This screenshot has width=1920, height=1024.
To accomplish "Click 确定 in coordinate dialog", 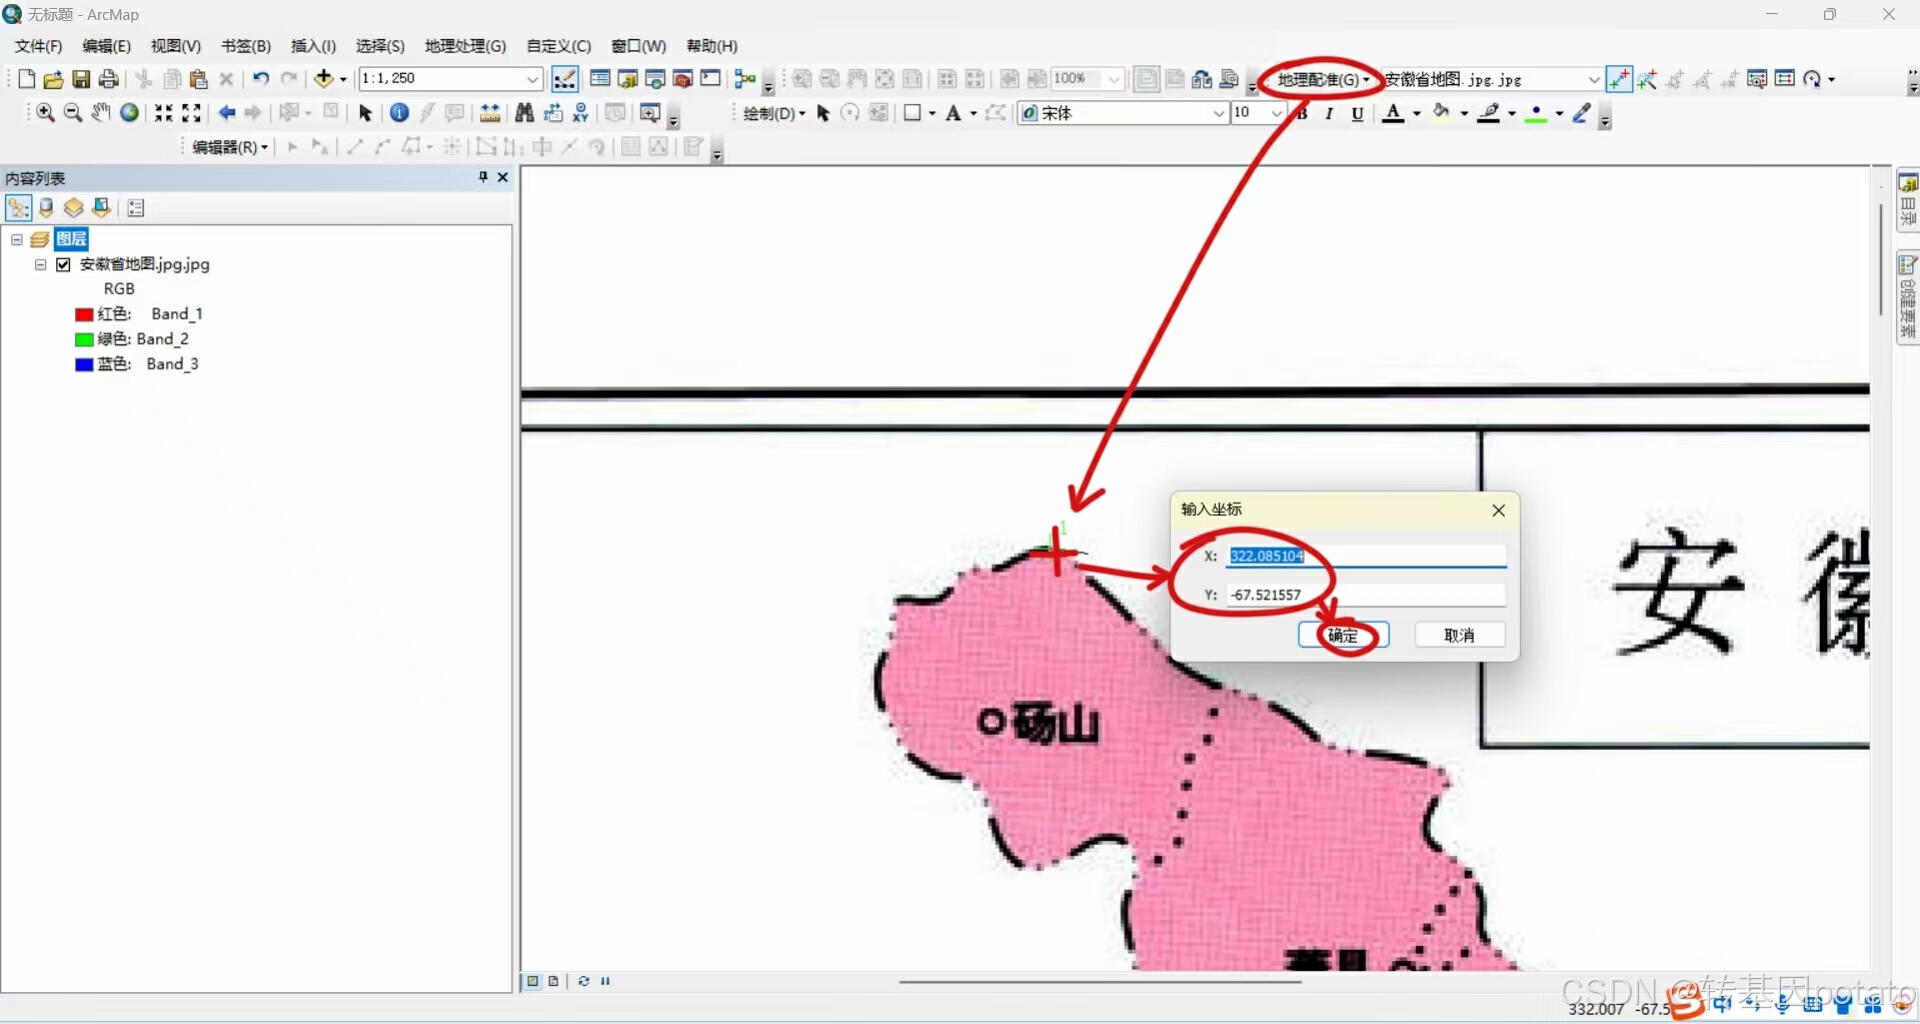I will pos(1343,635).
